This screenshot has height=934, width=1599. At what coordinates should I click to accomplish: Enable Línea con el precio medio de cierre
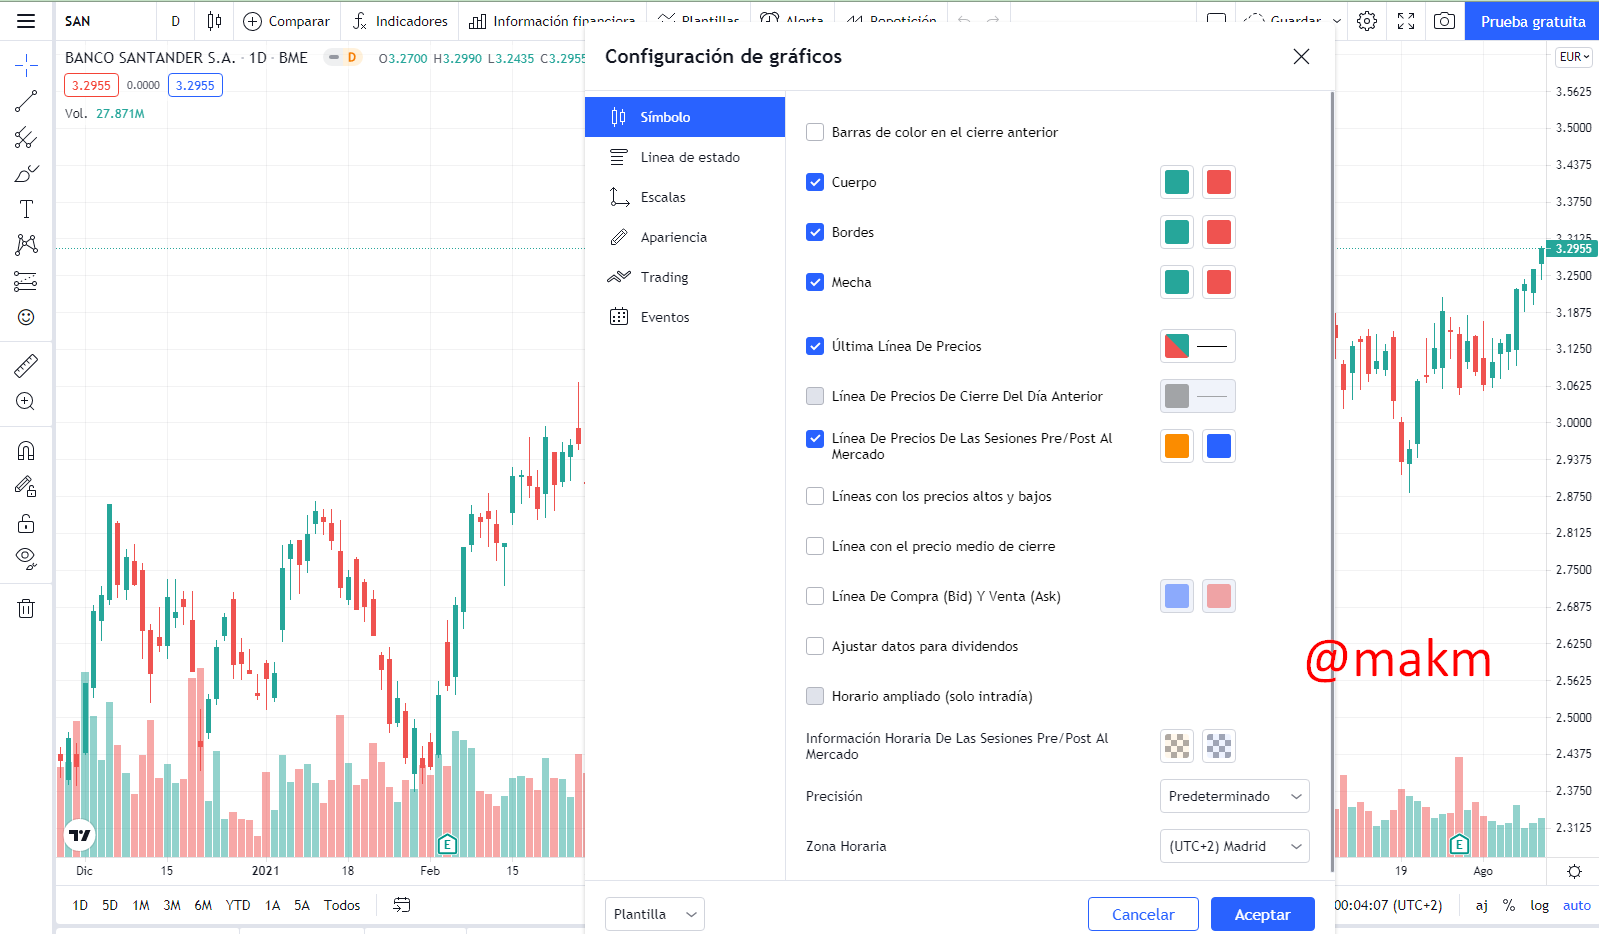pyautogui.click(x=815, y=546)
